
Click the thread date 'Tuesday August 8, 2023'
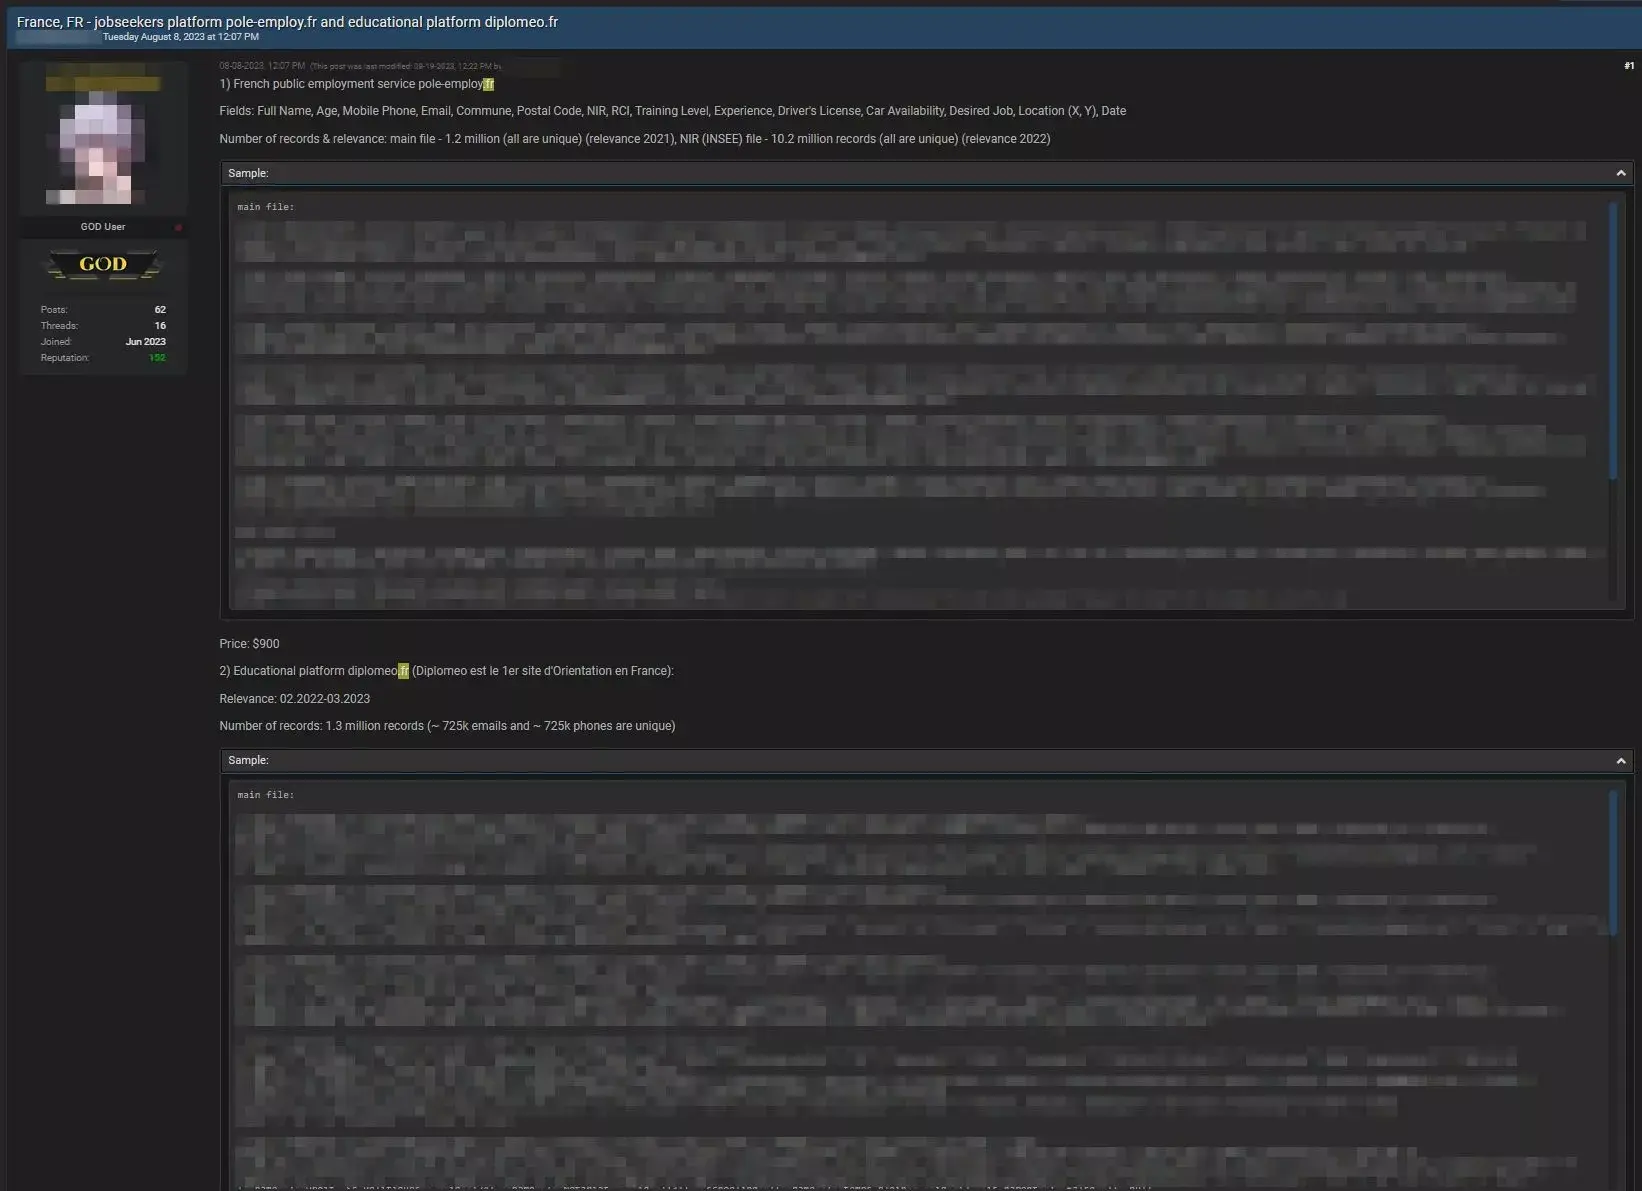(181, 37)
